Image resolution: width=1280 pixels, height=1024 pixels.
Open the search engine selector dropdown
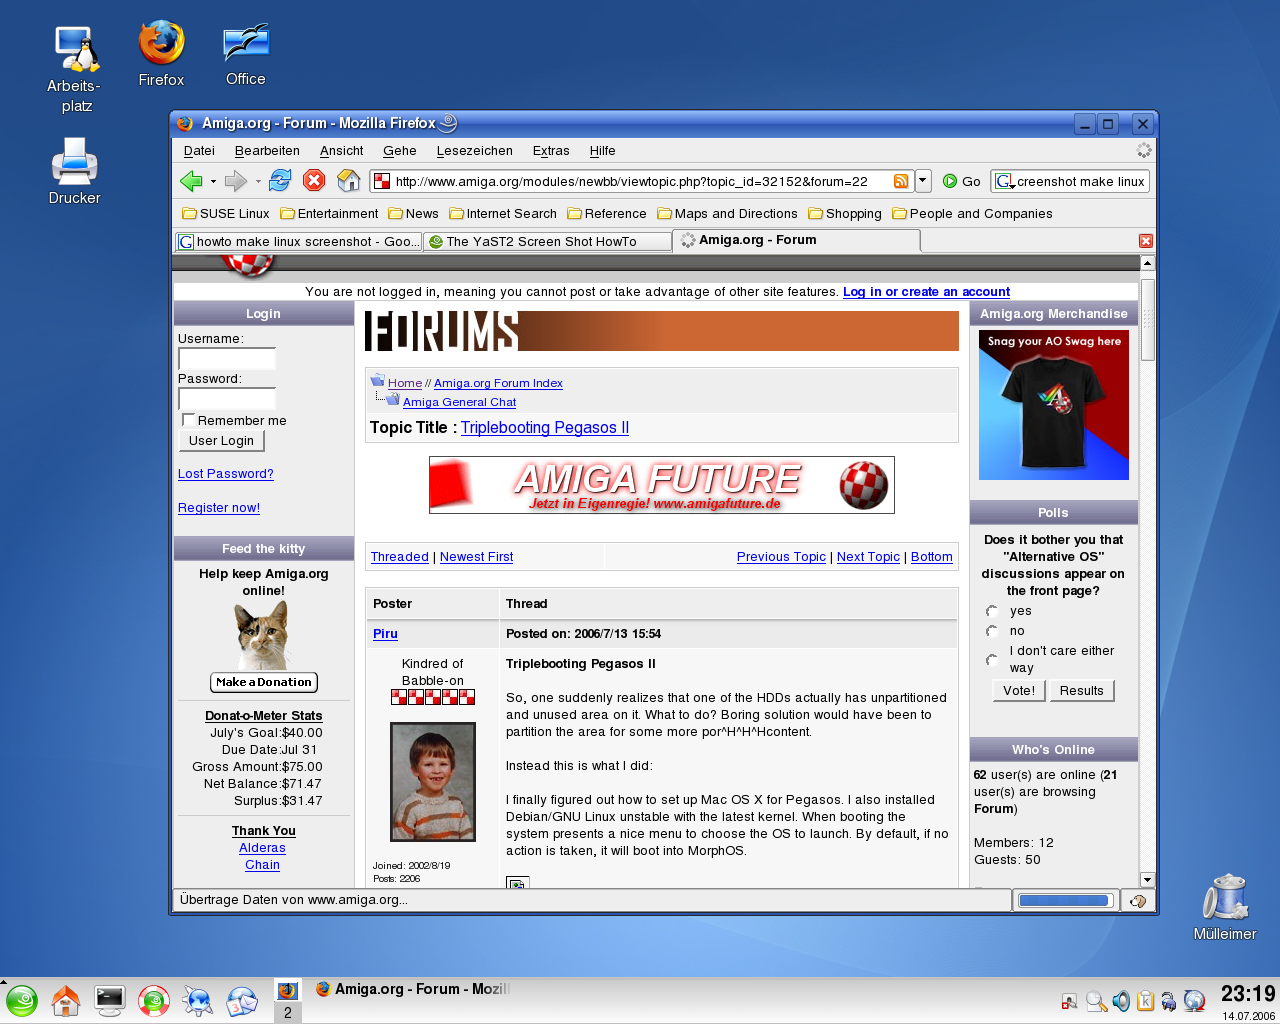point(1004,182)
